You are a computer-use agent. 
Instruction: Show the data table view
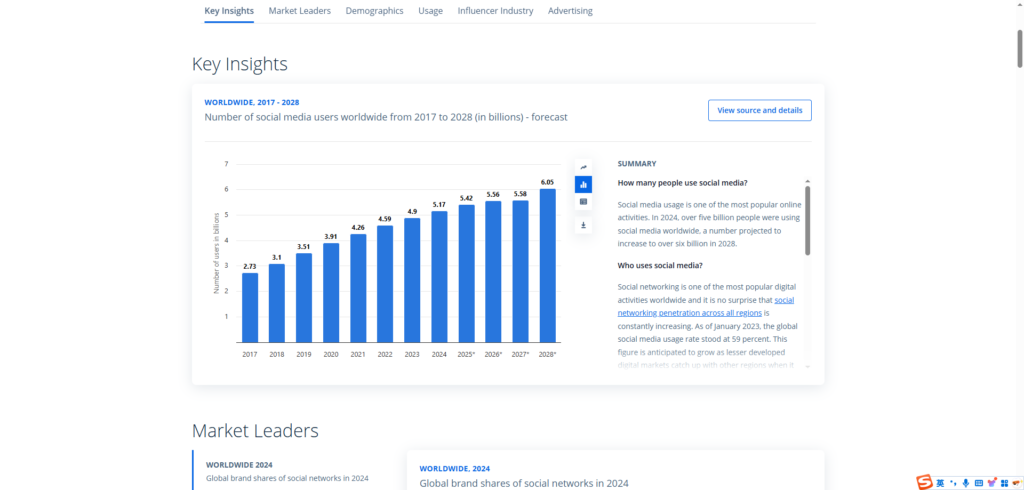pyautogui.click(x=583, y=201)
